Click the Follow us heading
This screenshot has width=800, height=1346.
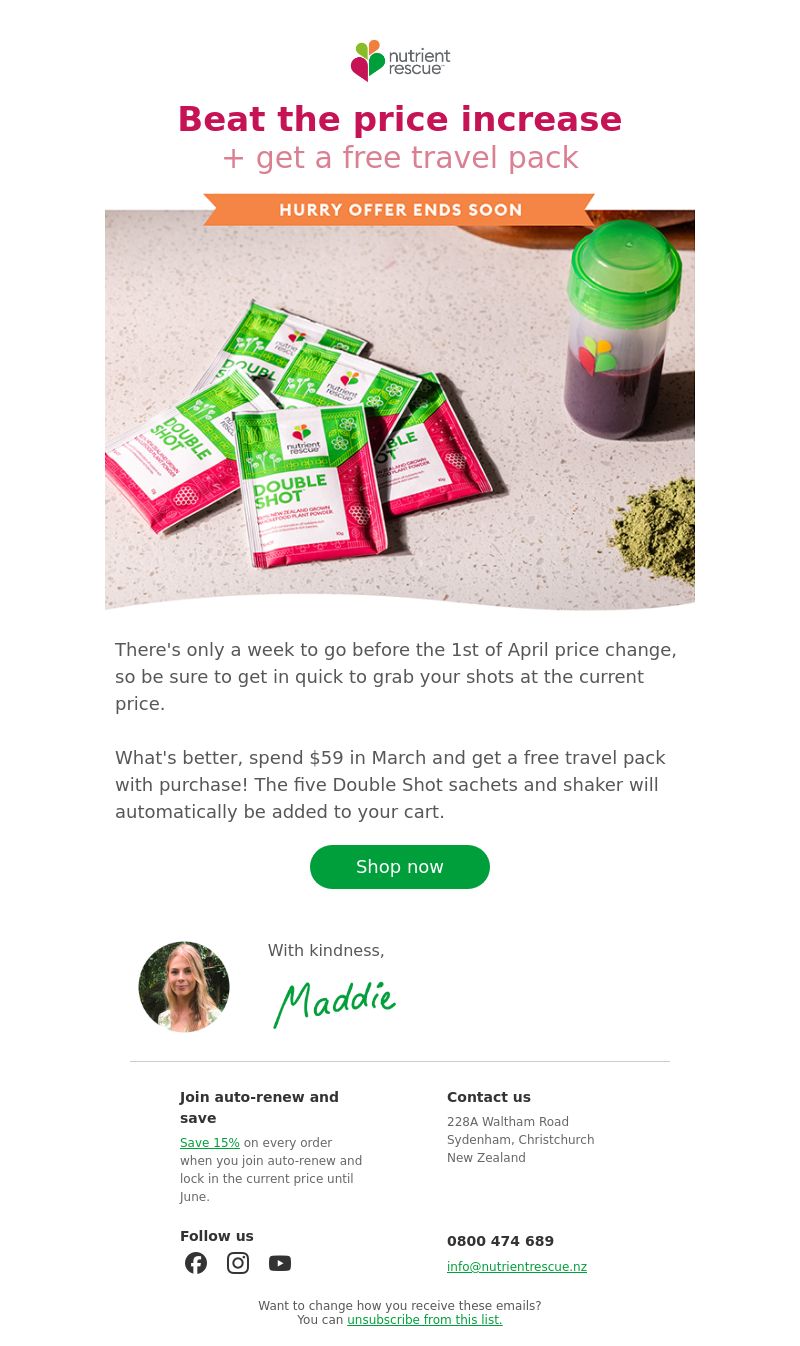217,1236
